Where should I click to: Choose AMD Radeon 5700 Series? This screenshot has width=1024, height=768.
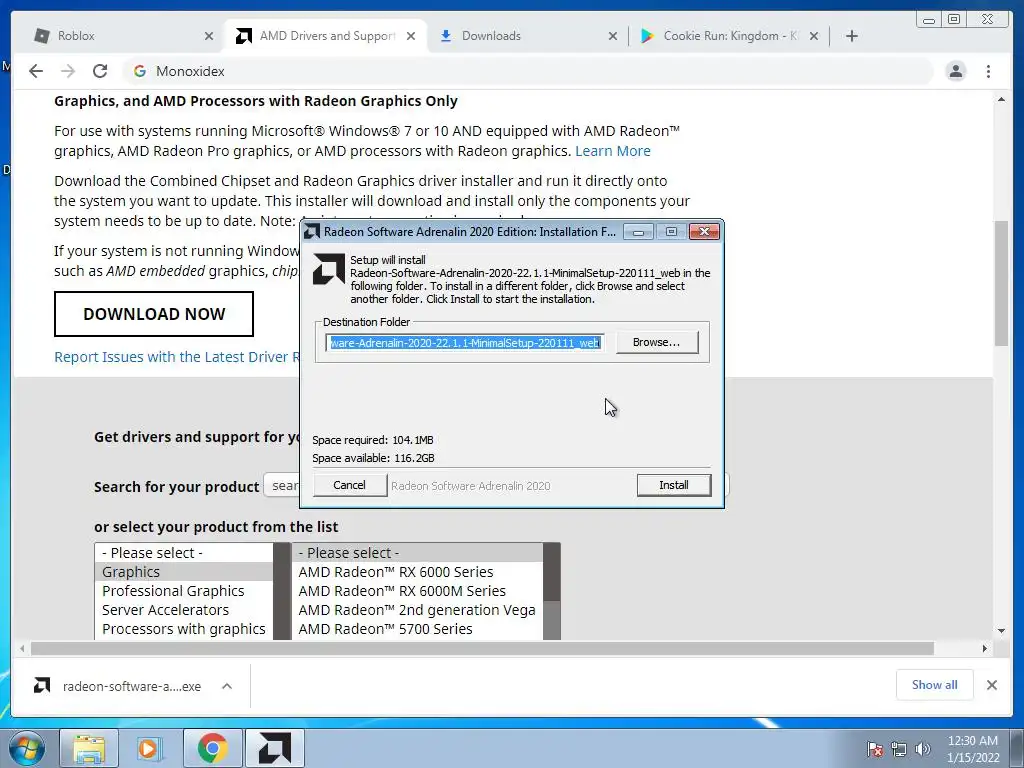coord(417,628)
